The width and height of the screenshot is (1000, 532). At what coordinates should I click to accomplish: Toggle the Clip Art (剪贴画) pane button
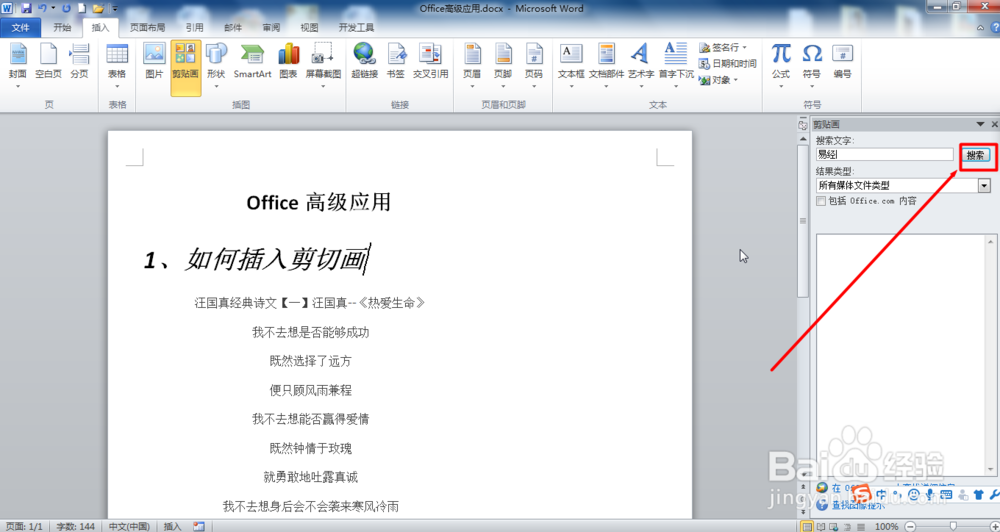click(186, 68)
